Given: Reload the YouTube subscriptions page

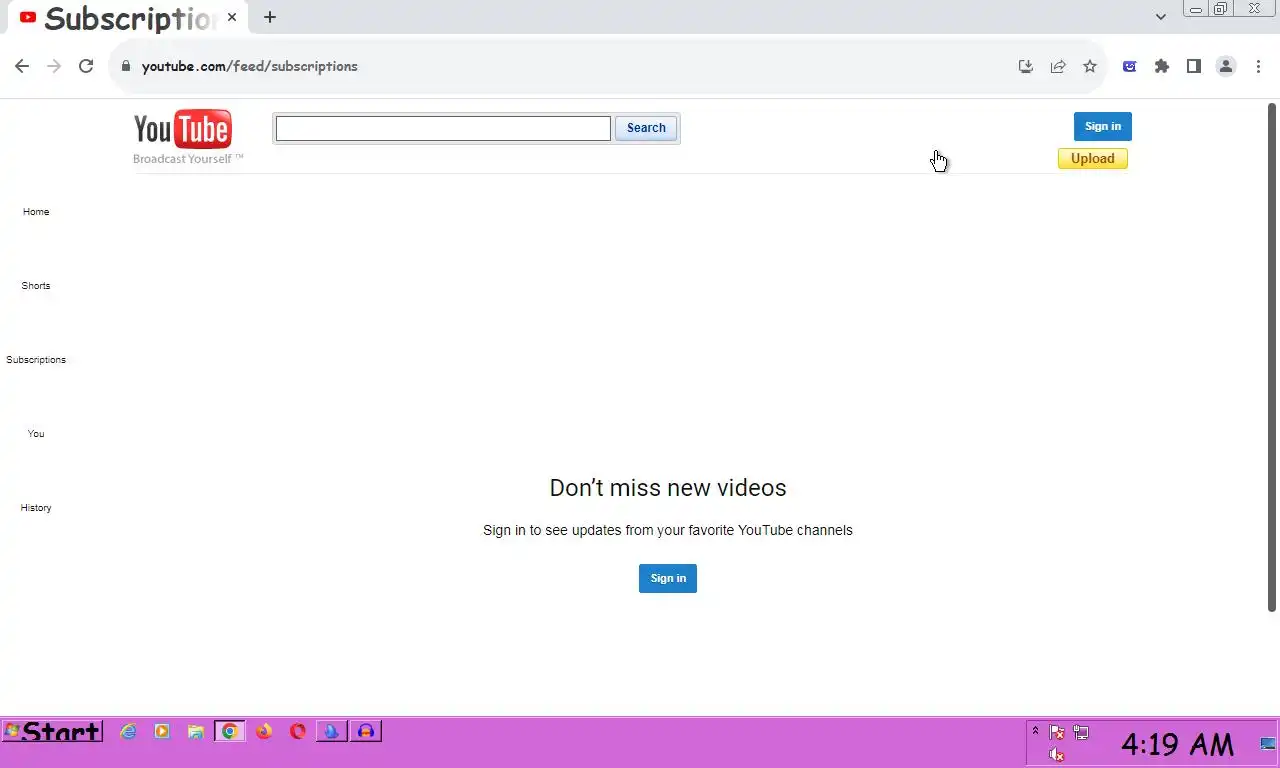Looking at the screenshot, I should tap(86, 66).
